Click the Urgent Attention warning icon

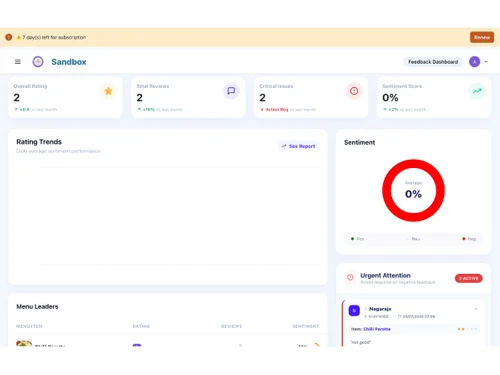pos(350,277)
